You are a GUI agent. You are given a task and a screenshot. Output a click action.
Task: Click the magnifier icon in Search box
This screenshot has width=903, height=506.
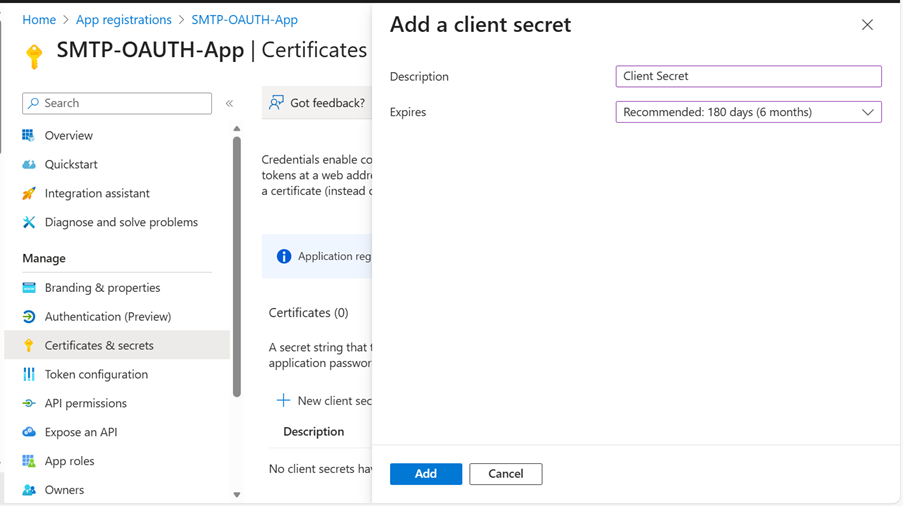33,103
